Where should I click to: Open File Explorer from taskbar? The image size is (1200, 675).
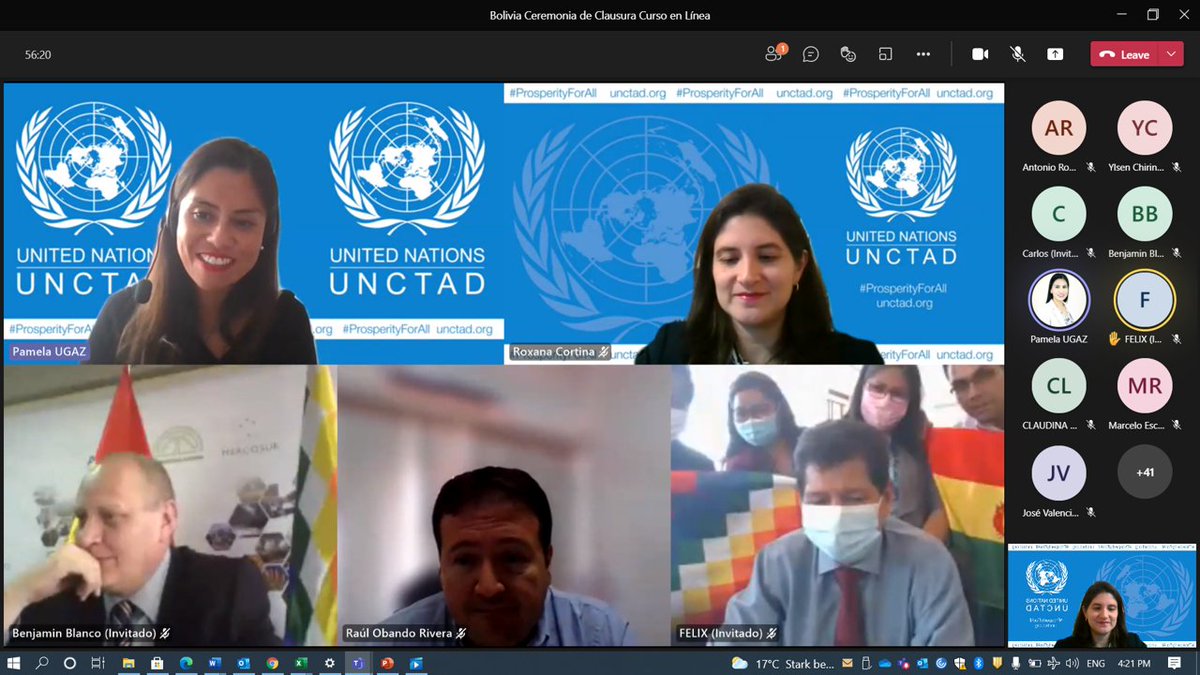[x=129, y=663]
